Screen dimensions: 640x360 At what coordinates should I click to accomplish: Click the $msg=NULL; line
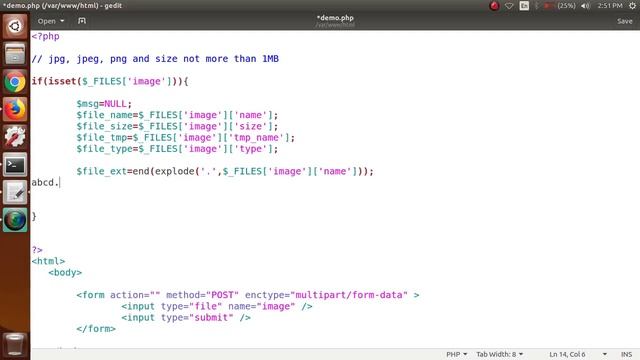104,104
